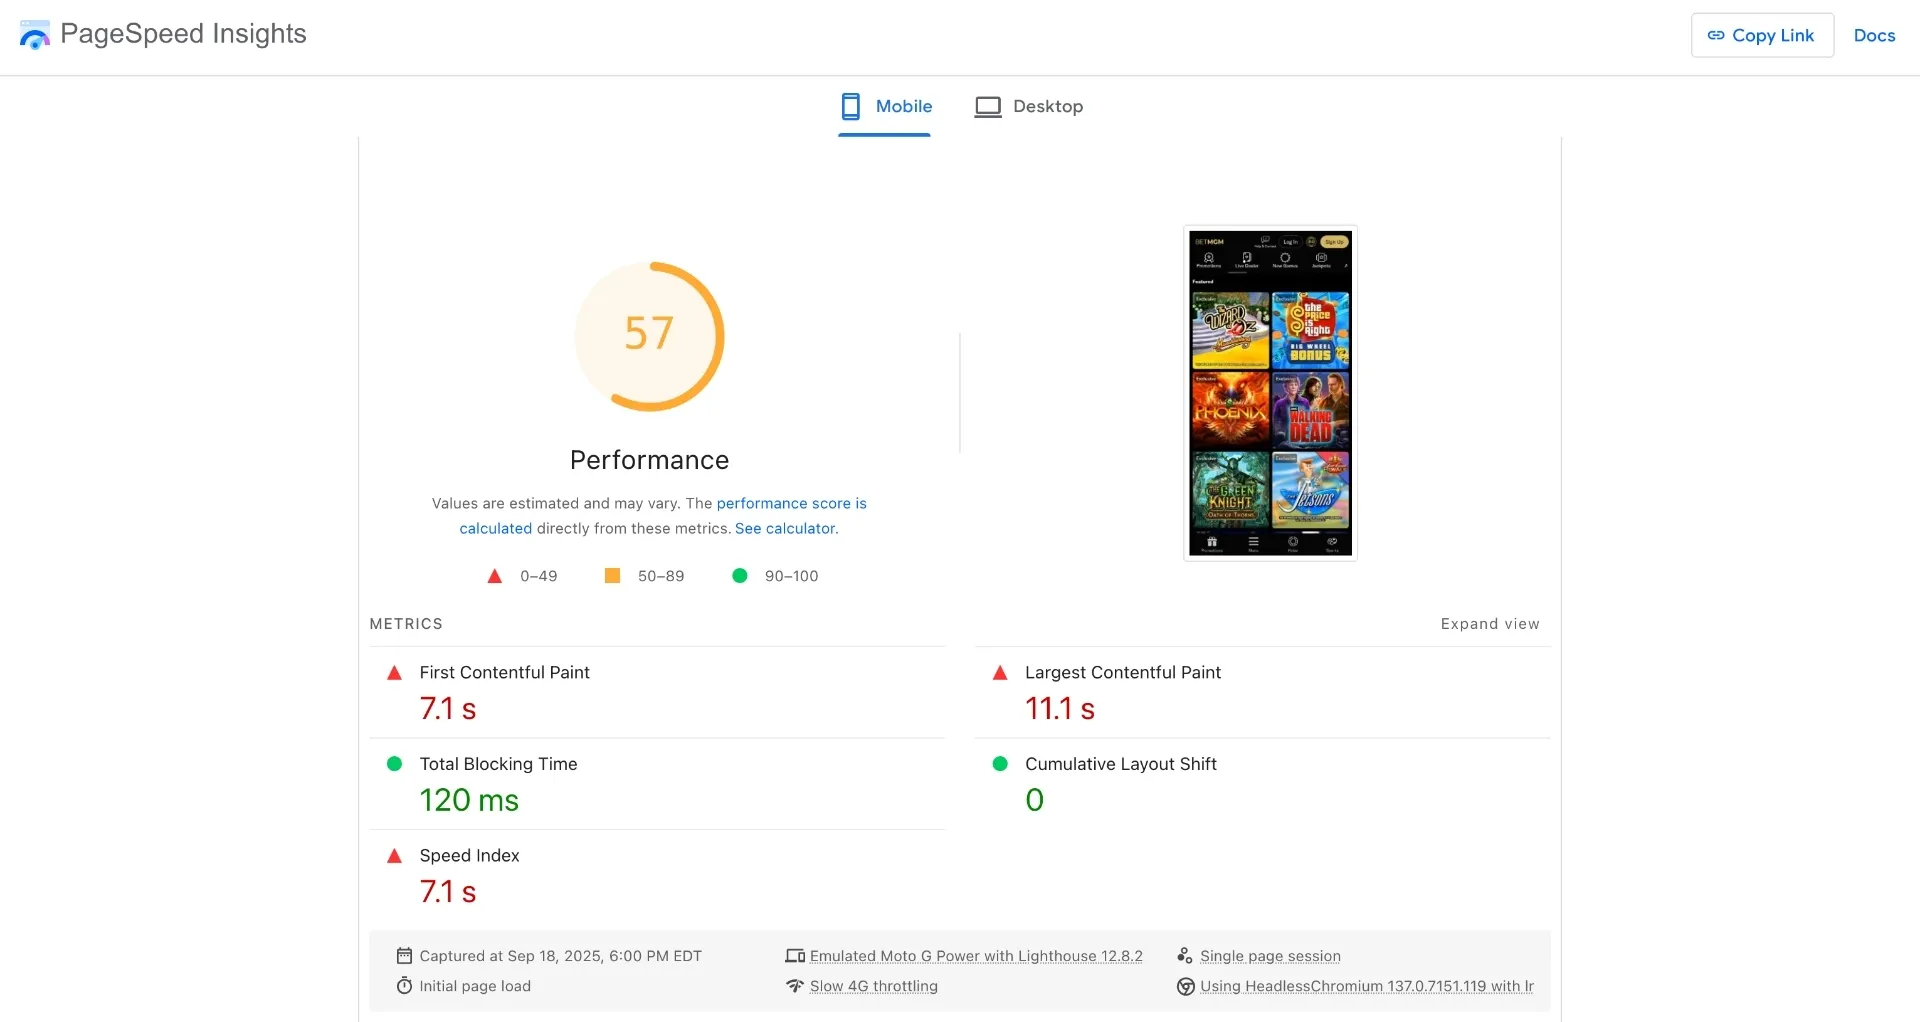Screen dimensions: 1920x1022
Task: Click the Slow 4G throttling label
Action: coord(873,986)
